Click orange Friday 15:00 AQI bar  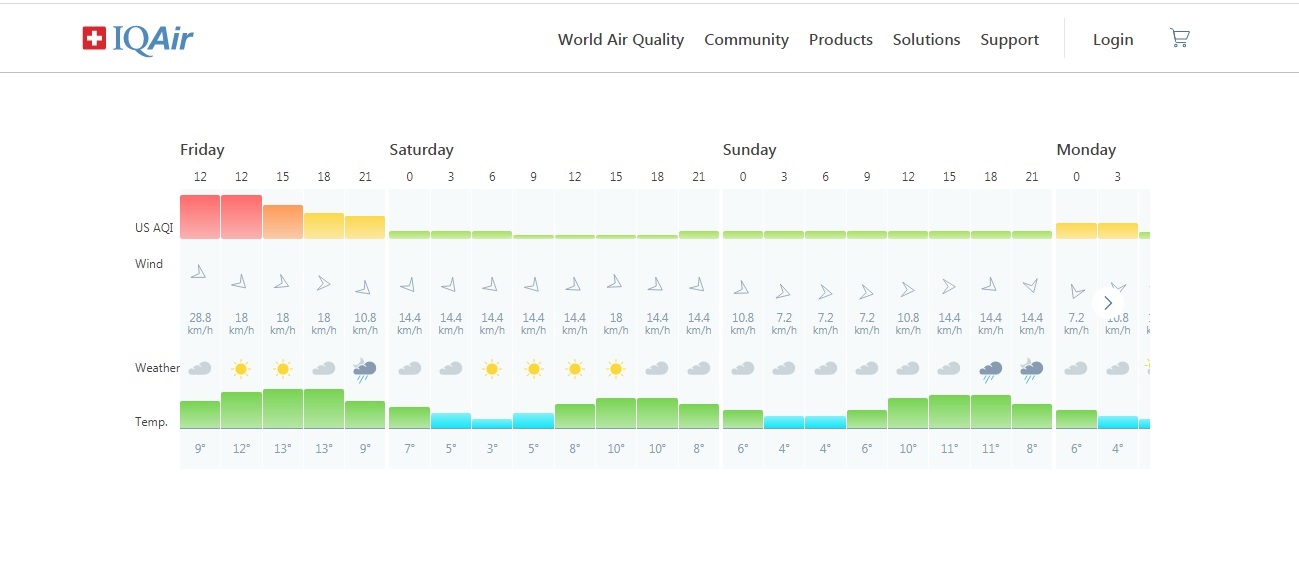pyautogui.click(x=283, y=222)
